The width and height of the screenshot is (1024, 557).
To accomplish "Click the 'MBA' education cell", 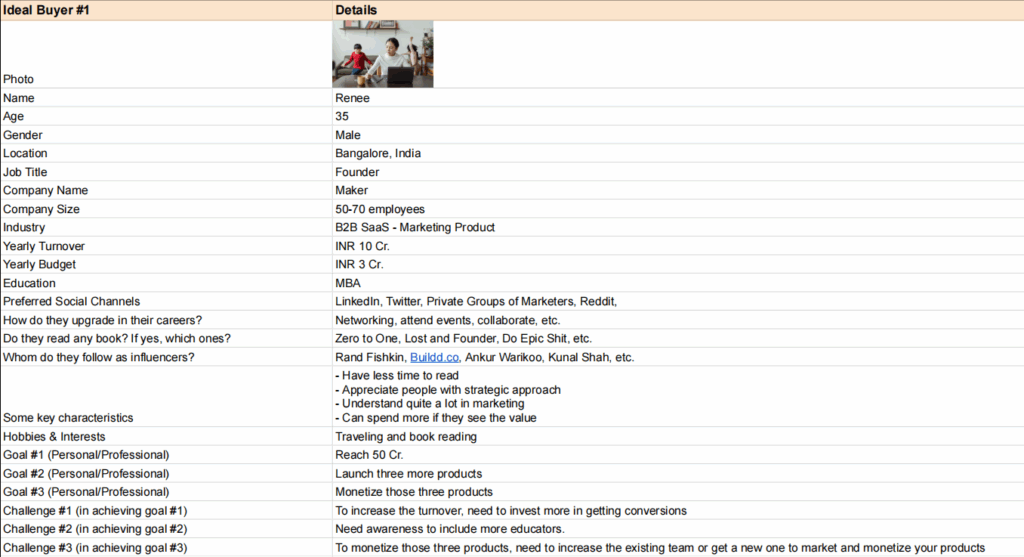I will [x=347, y=283].
